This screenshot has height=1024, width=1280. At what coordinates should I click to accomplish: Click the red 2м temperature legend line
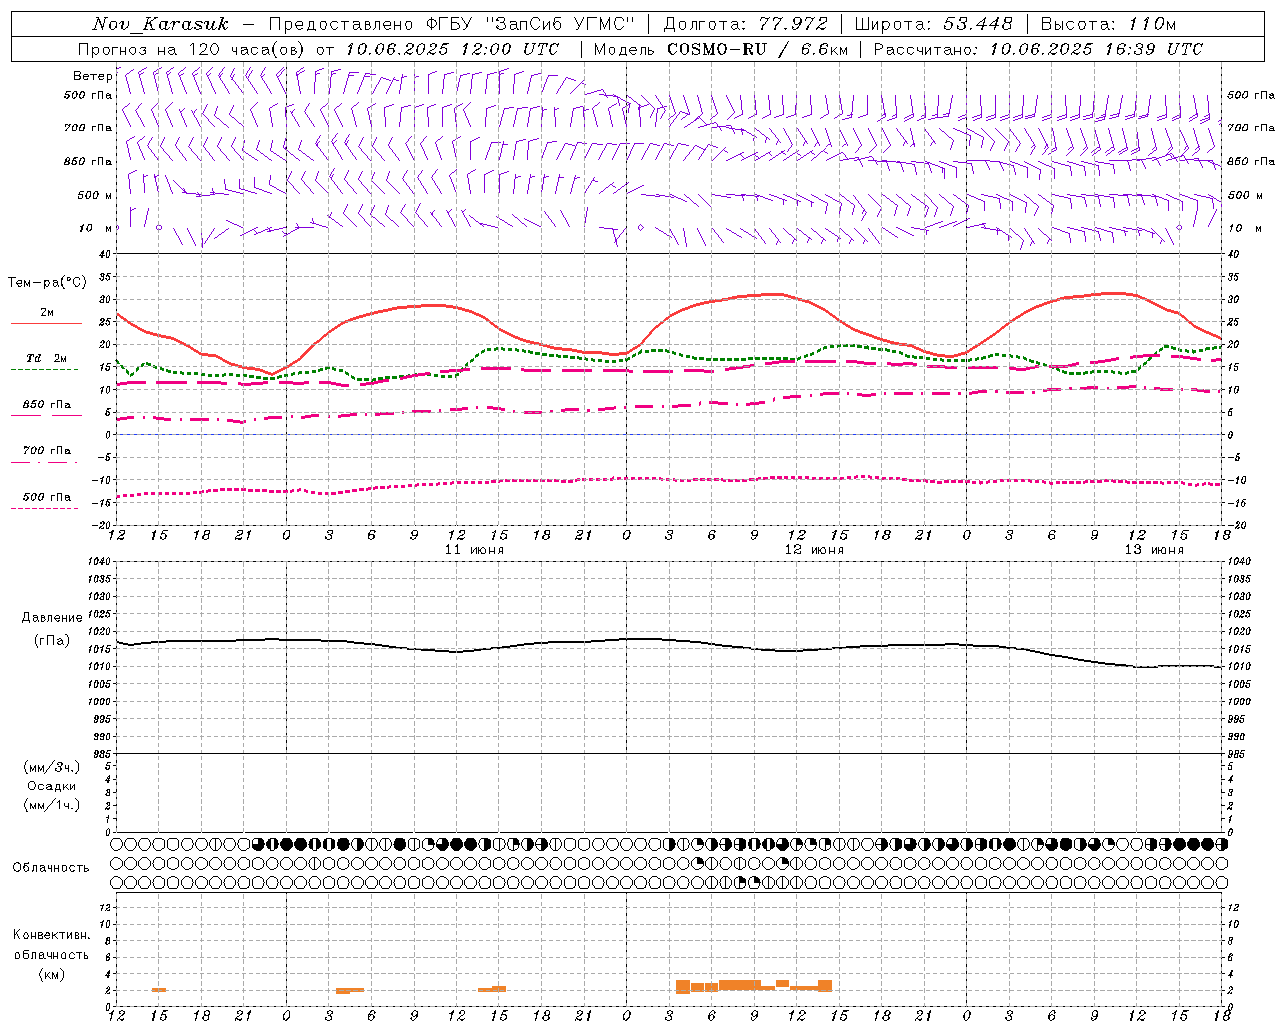point(46,324)
